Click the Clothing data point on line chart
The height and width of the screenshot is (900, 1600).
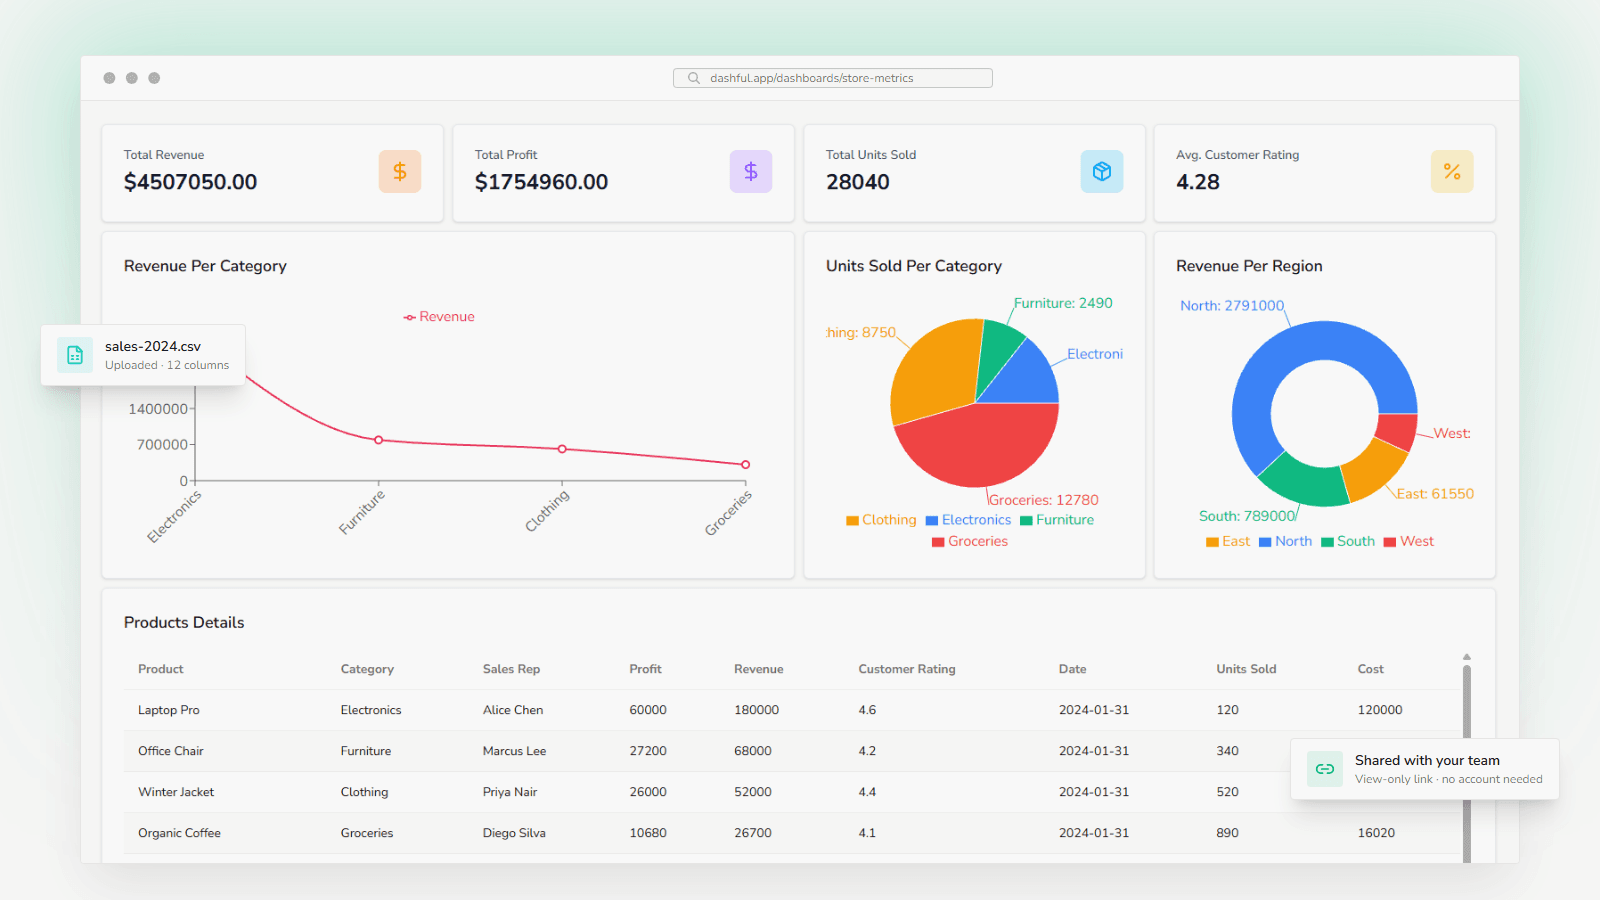coord(562,449)
